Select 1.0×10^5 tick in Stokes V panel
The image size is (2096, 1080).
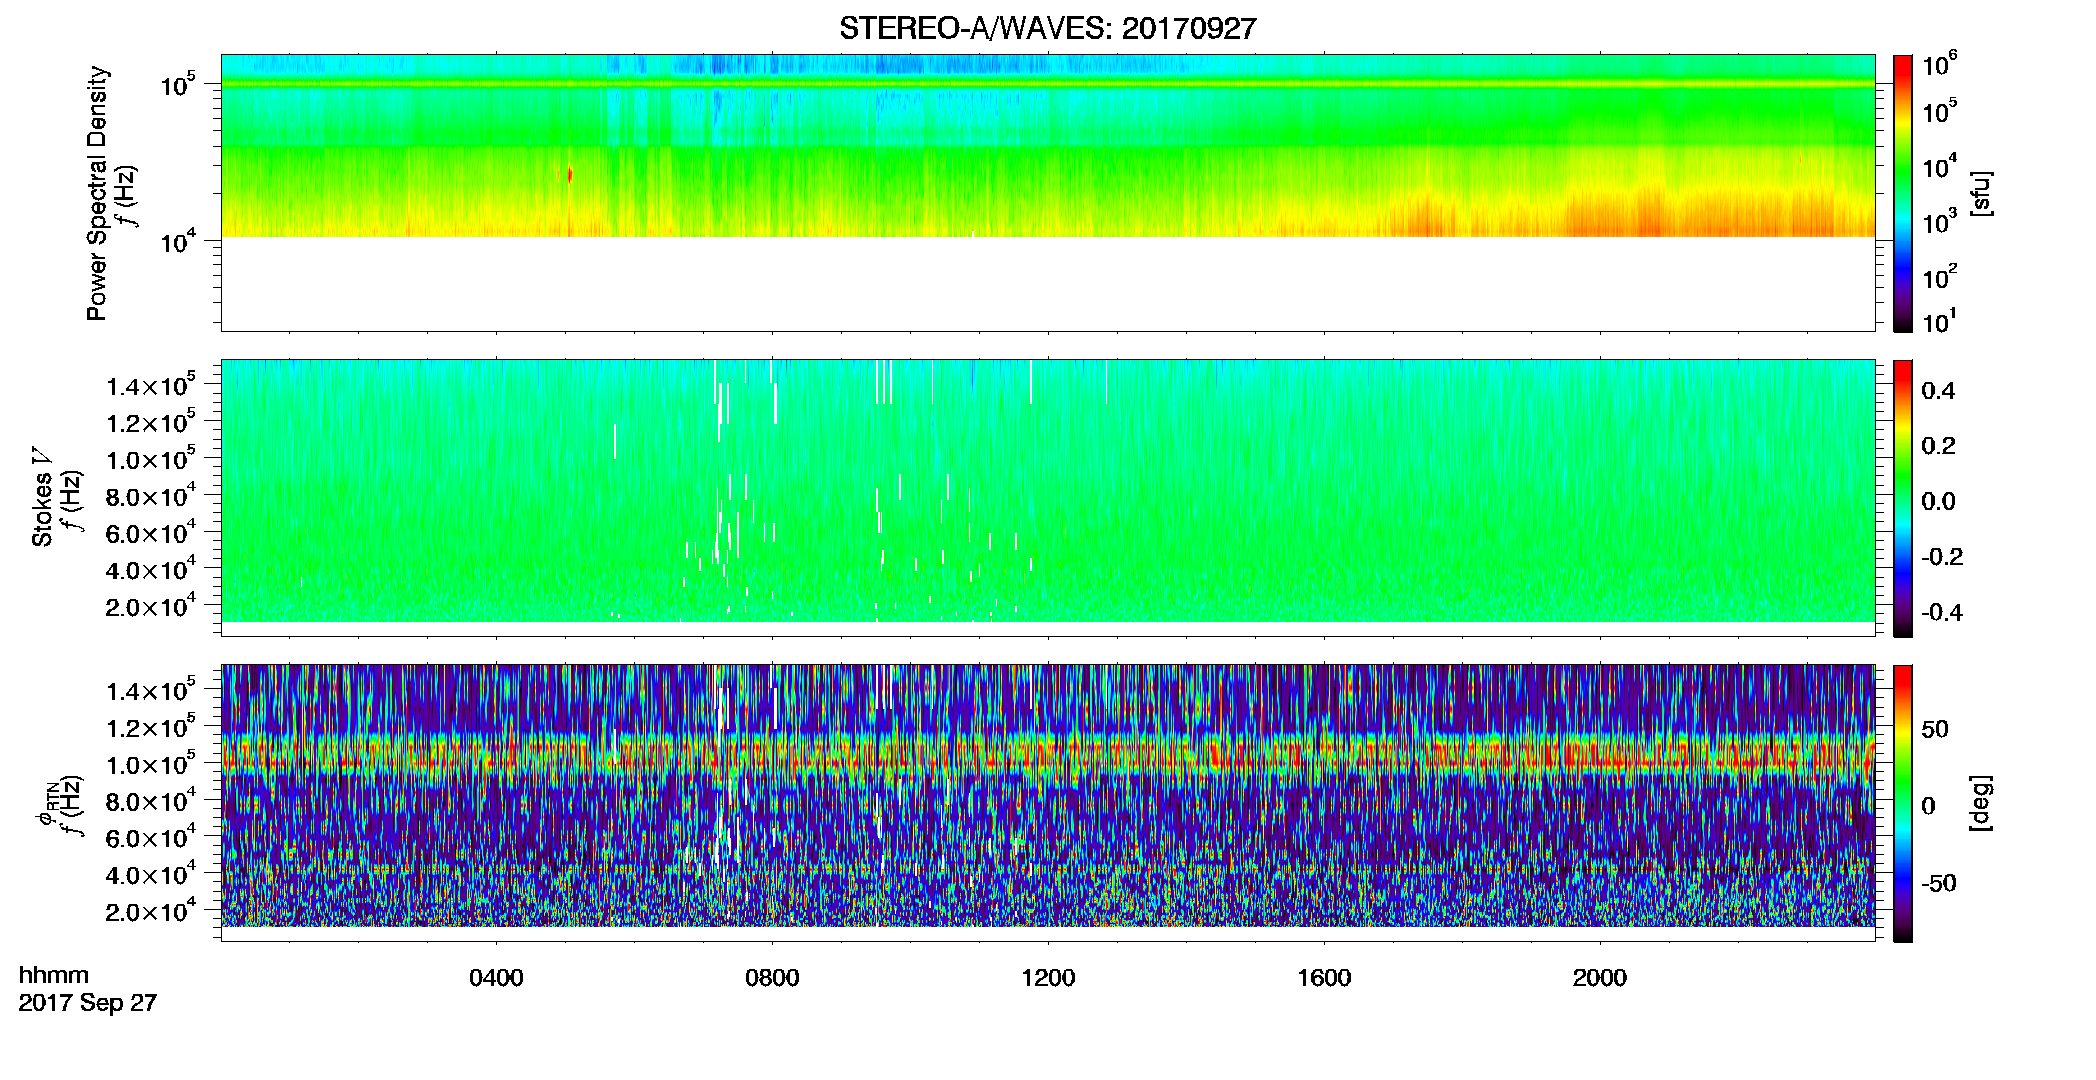point(151,459)
